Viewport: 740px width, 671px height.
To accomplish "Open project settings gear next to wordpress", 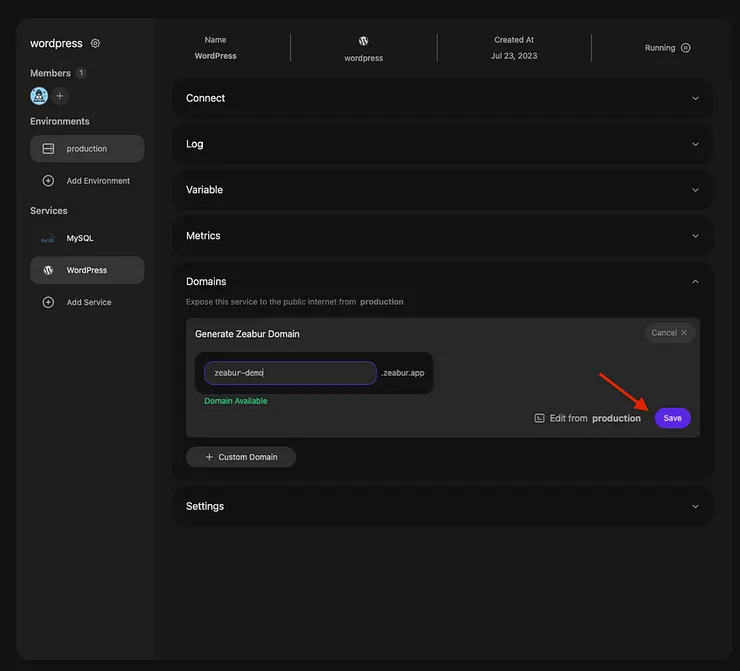I will (x=95, y=43).
